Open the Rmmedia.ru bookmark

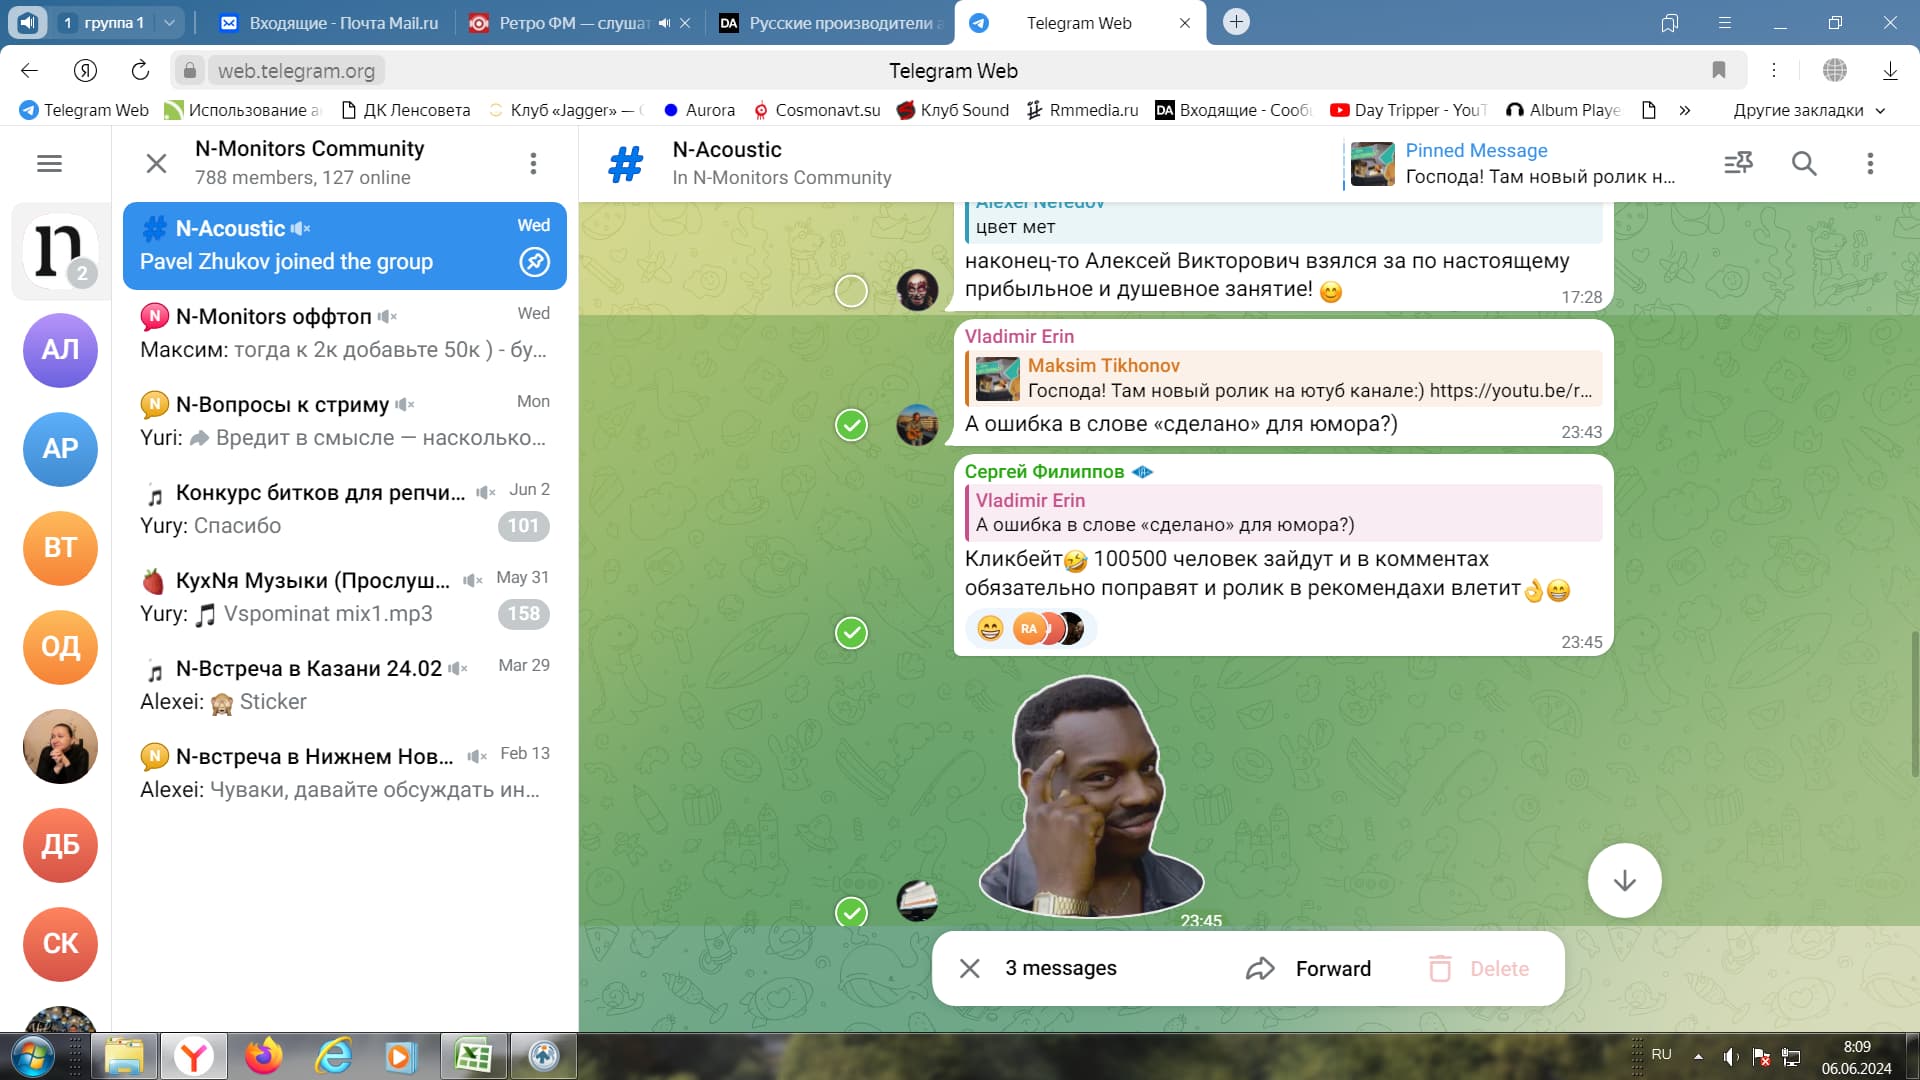pos(1082,110)
